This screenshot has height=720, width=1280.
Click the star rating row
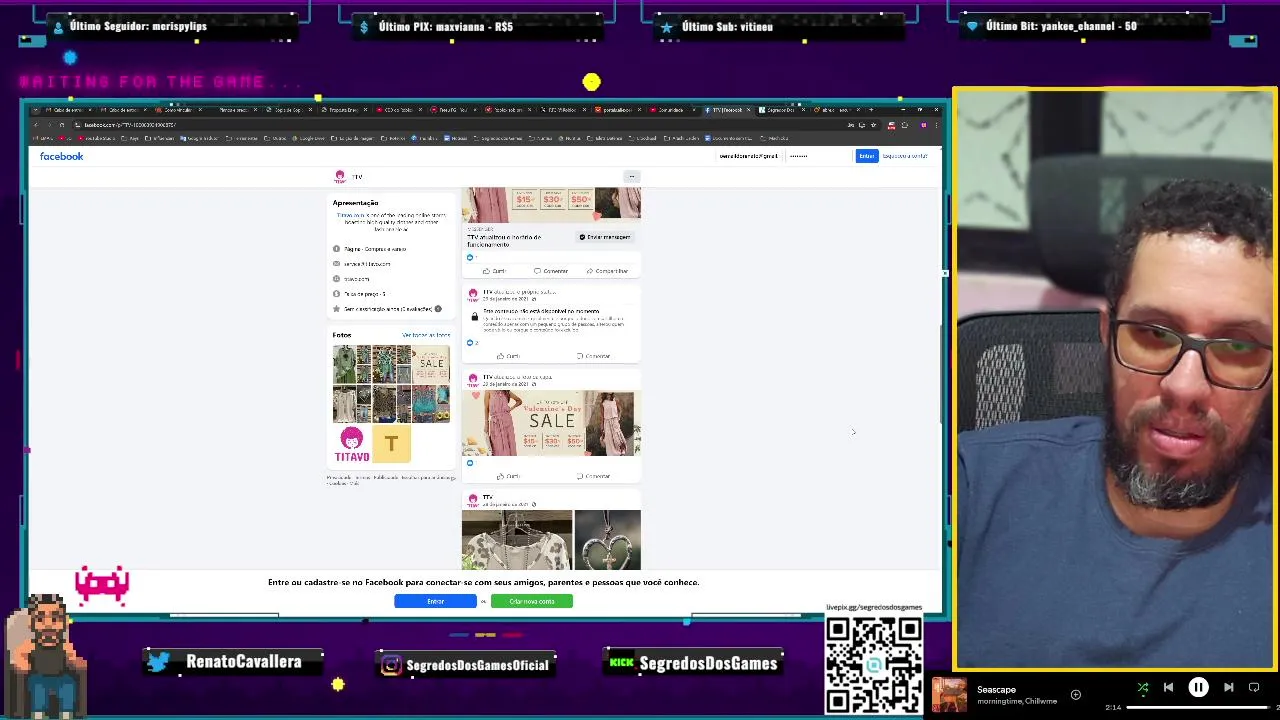pyautogui.click(x=387, y=309)
